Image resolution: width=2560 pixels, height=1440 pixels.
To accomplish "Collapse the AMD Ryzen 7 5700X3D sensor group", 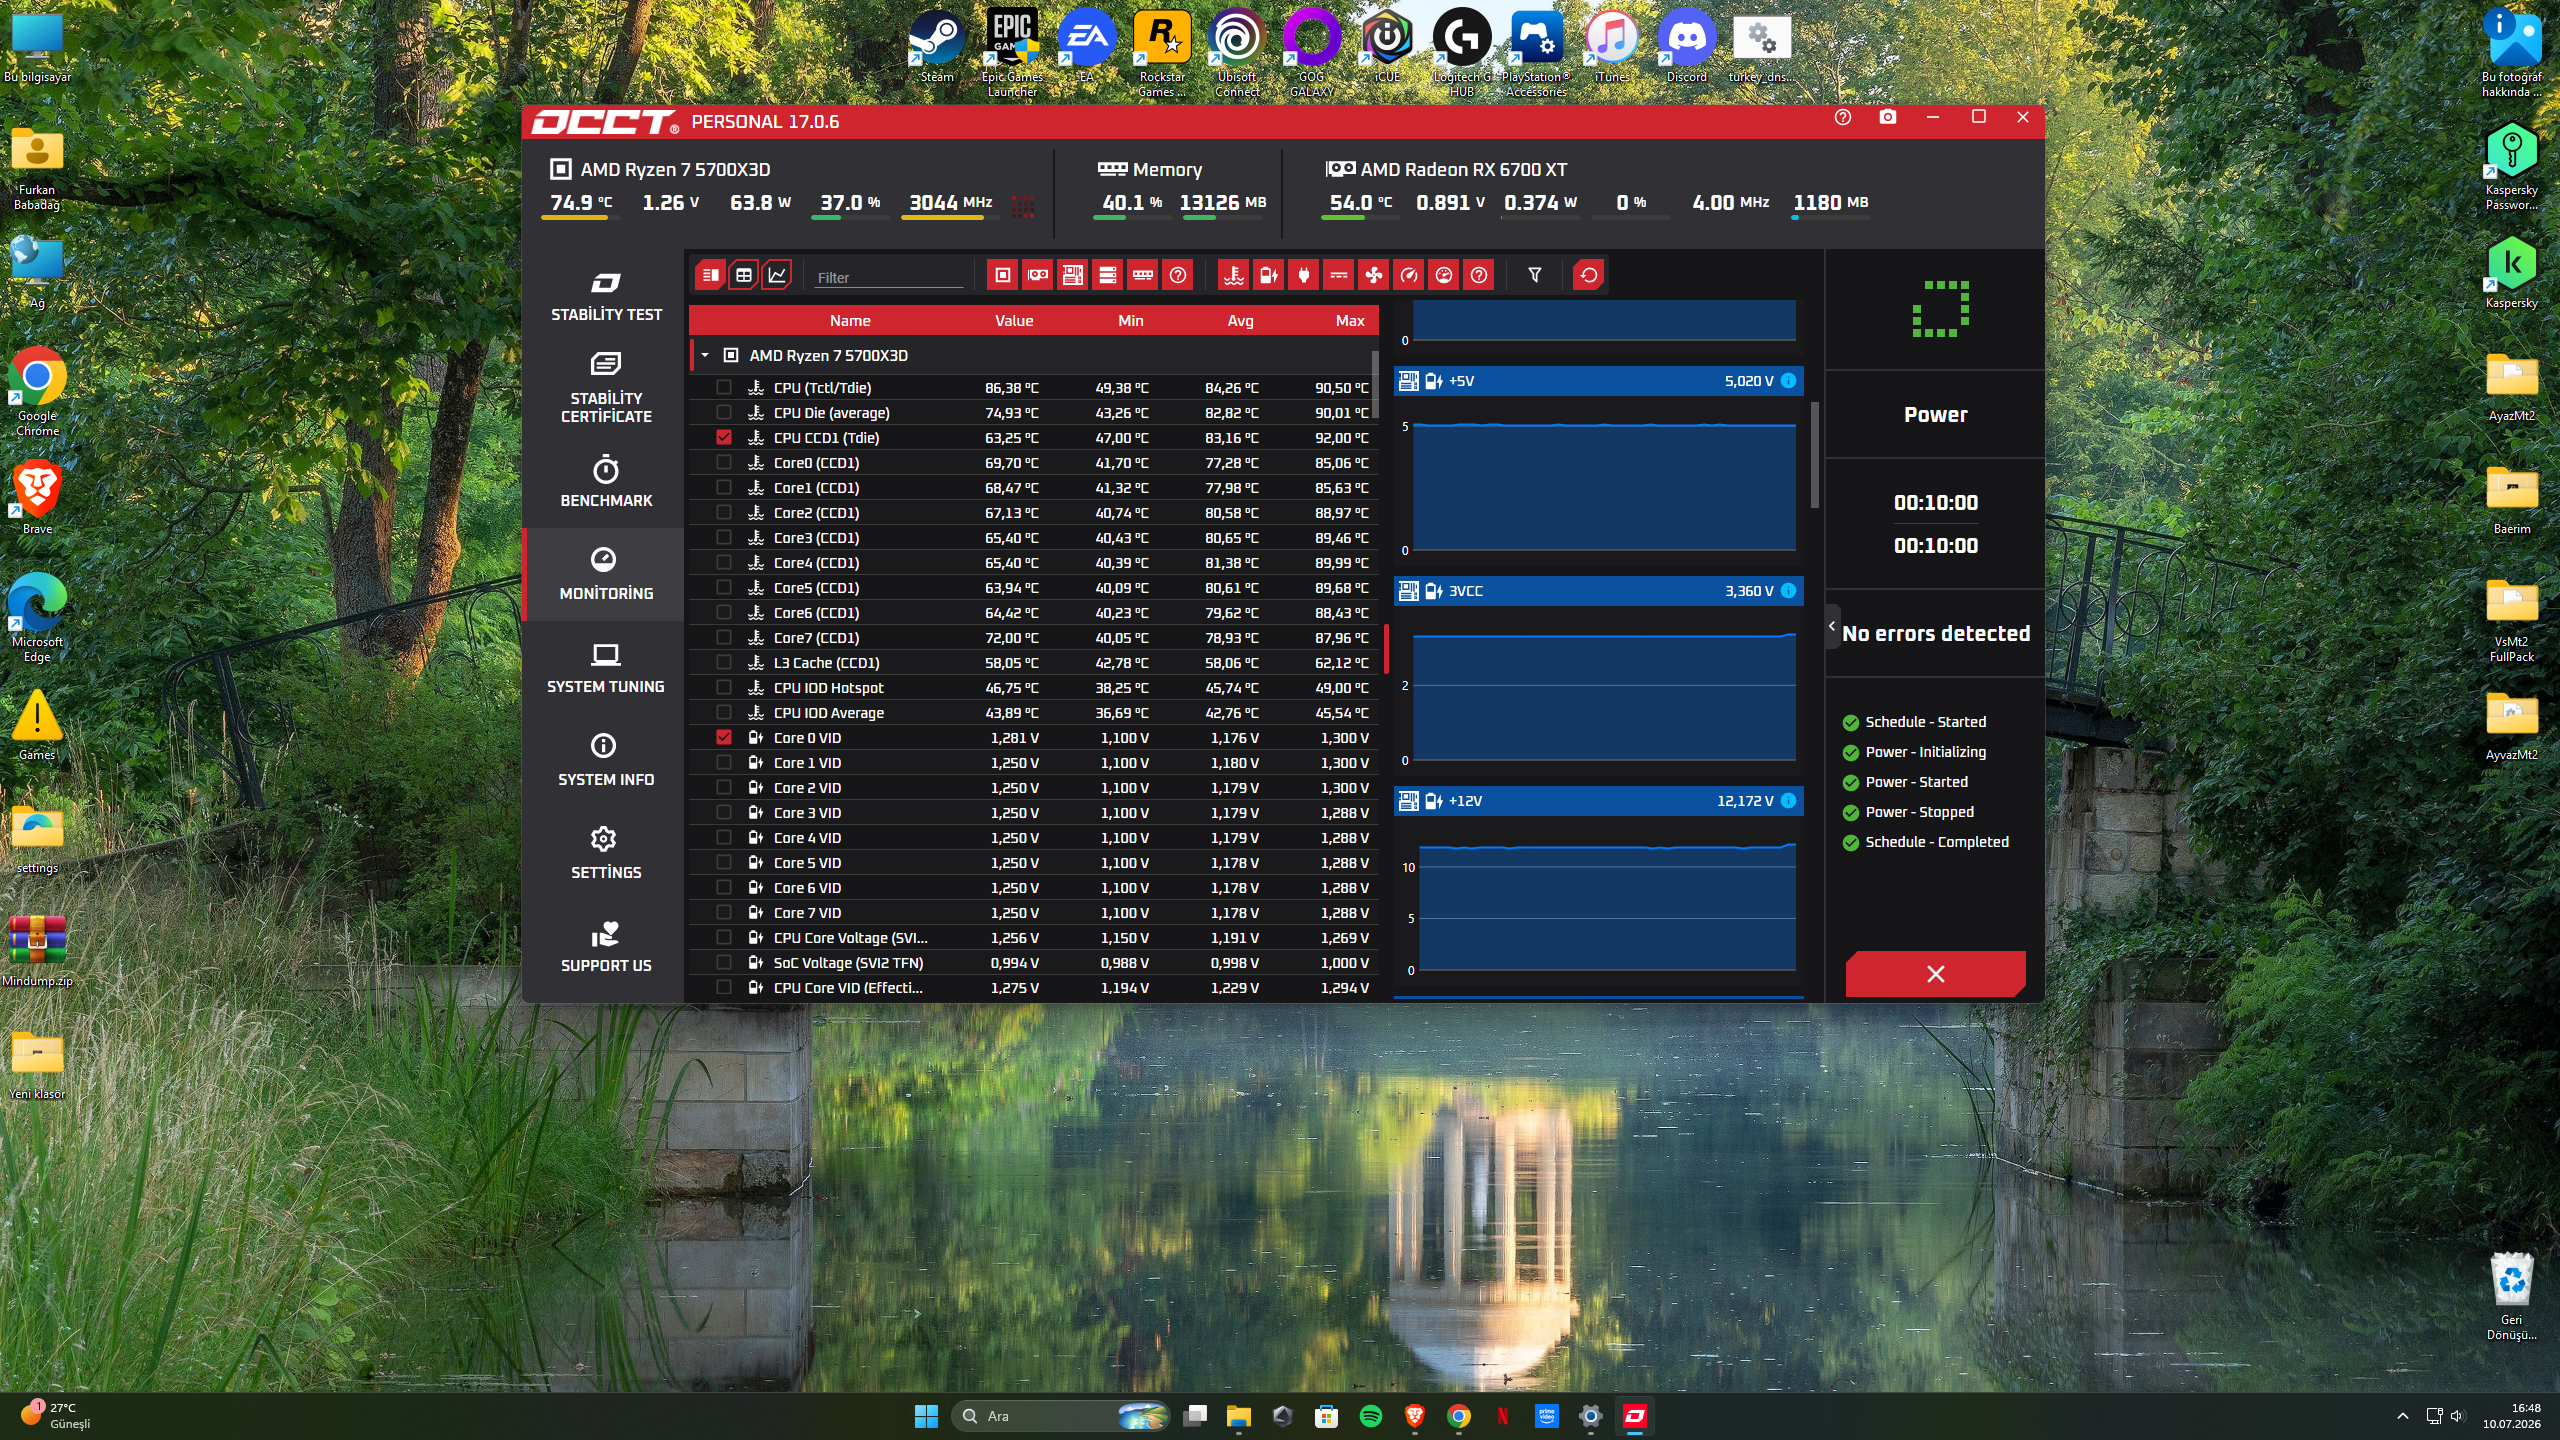I will tap(705, 355).
